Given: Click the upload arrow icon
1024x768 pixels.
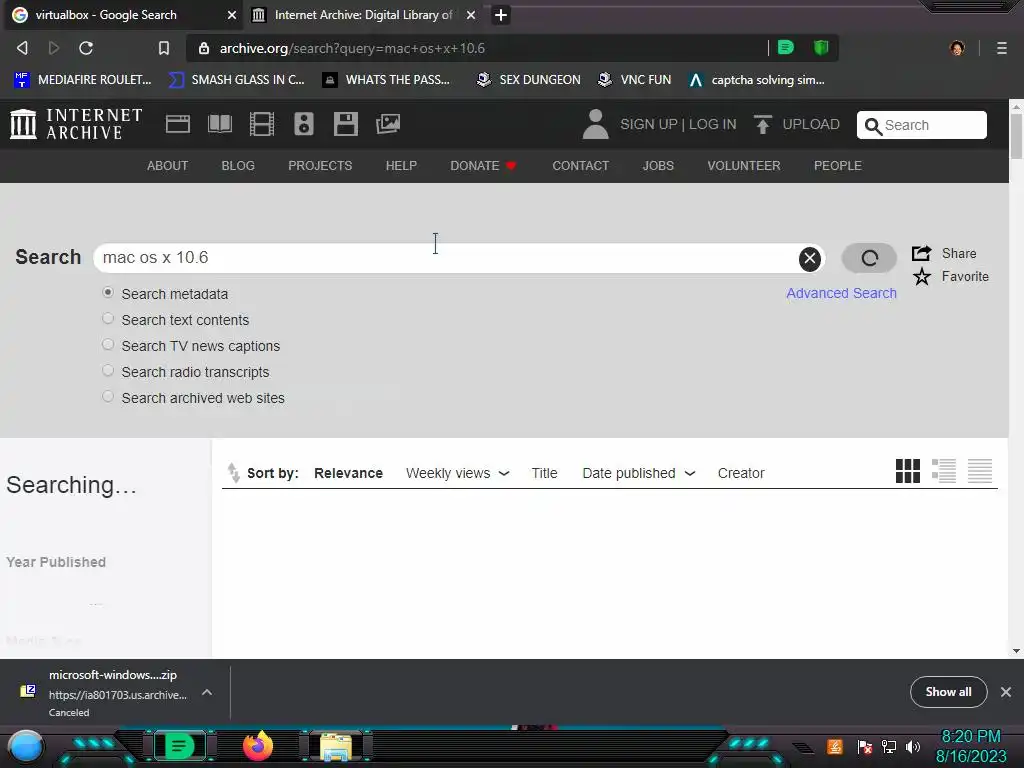Looking at the screenshot, I should click(x=763, y=124).
